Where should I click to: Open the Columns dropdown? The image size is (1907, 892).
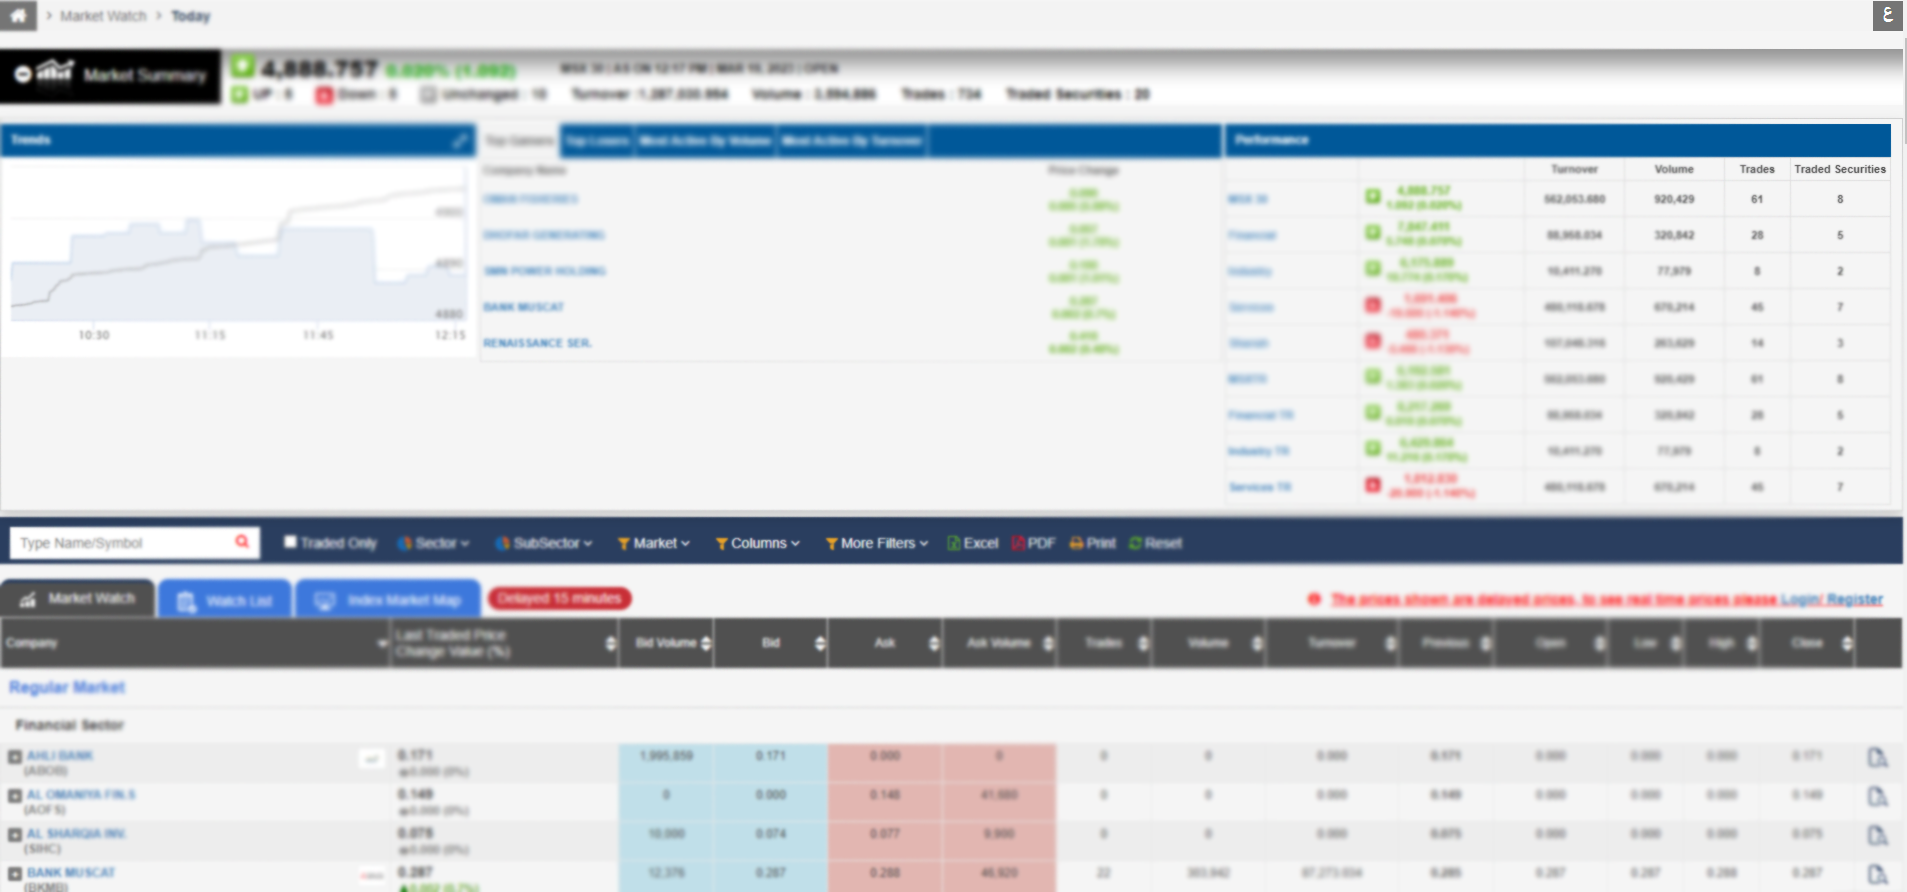pyautogui.click(x=758, y=543)
